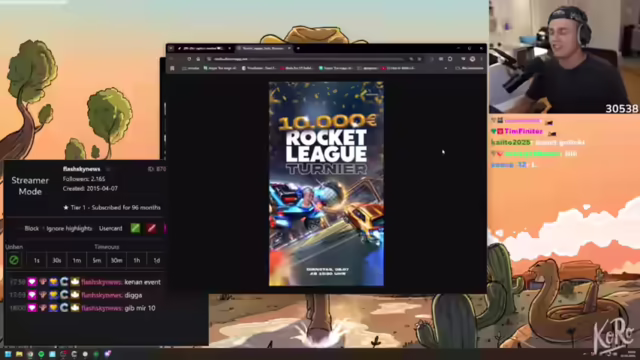This screenshot has width=640, height=360.
Task: Apply the 5m timeout
Action: pyautogui.click(x=96, y=260)
